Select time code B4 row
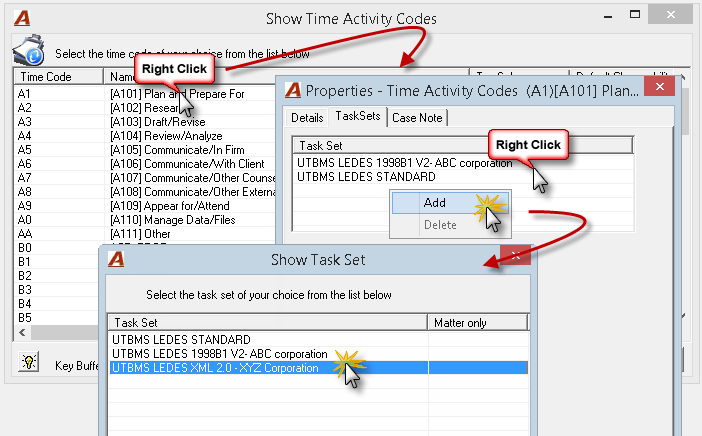The image size is (702, 436). [57, 303]
